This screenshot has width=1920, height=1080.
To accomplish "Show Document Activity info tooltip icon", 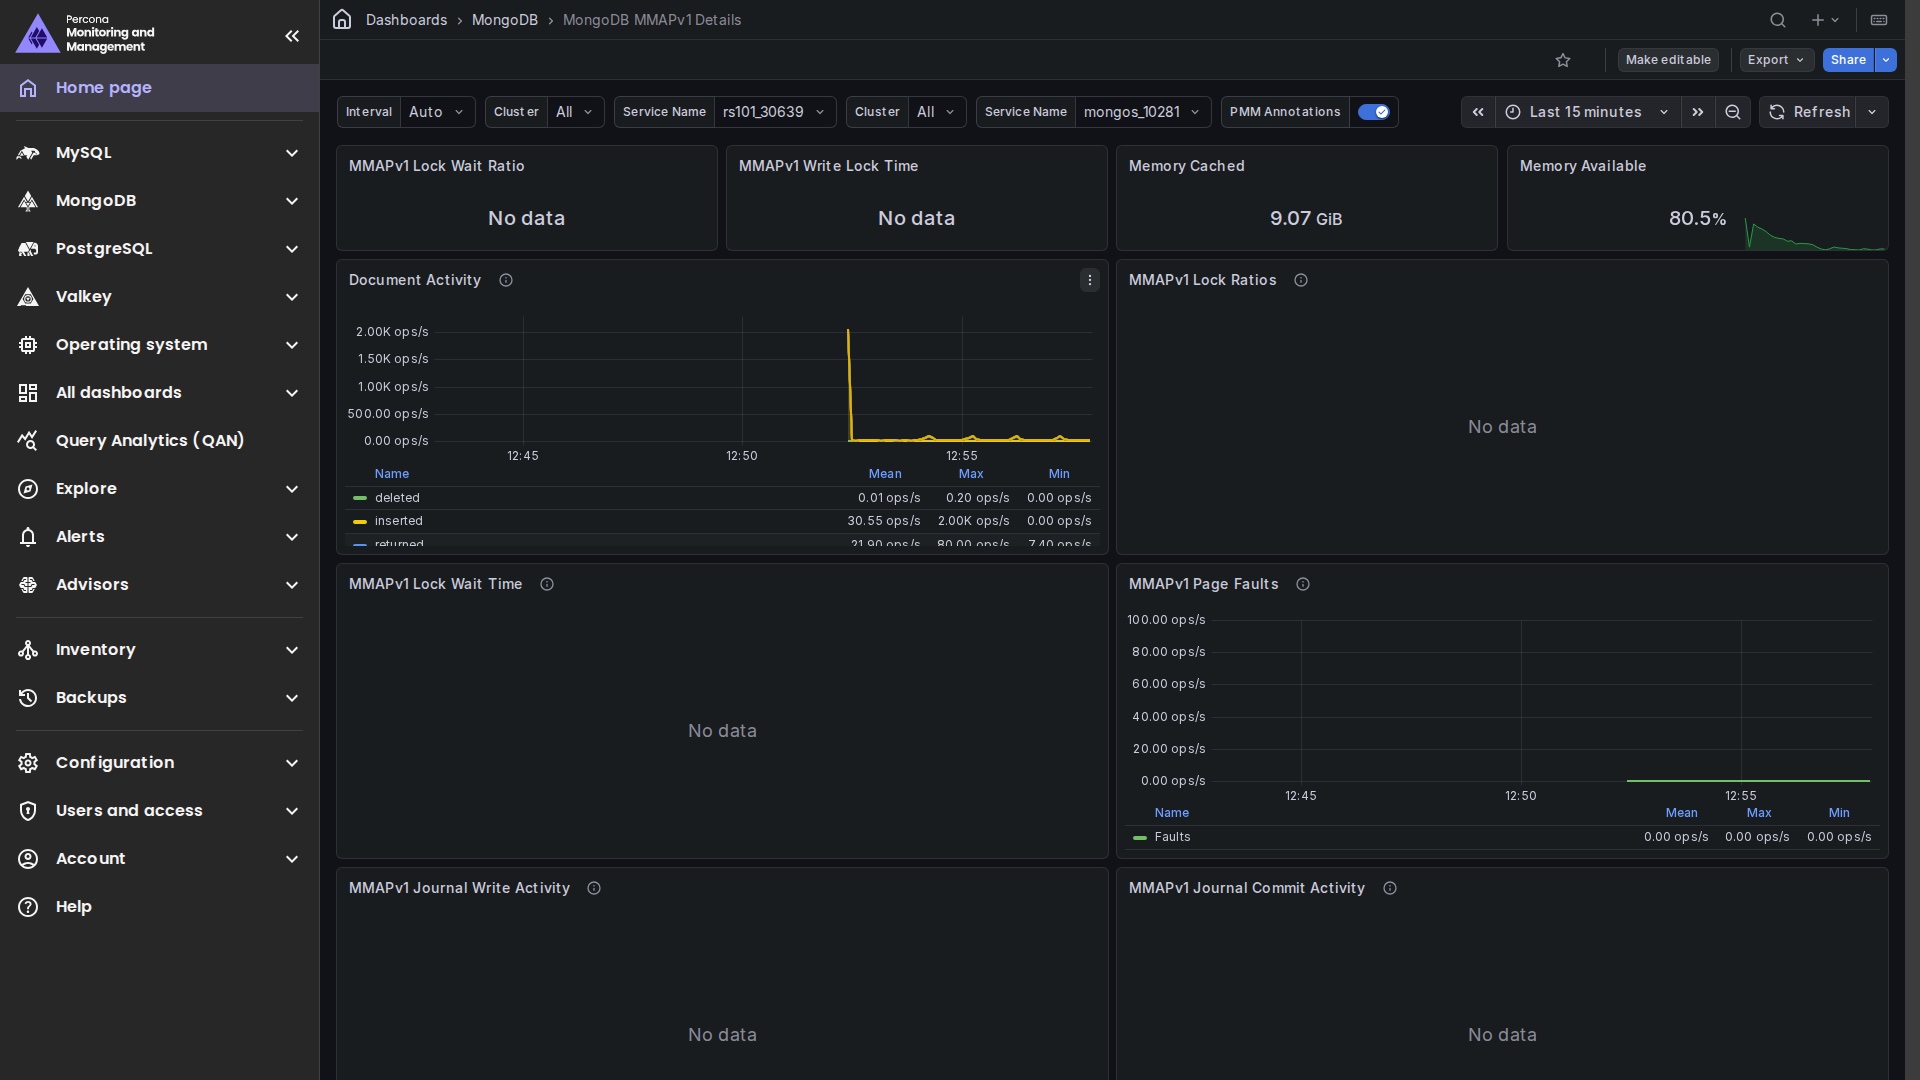I will [506, 280].
